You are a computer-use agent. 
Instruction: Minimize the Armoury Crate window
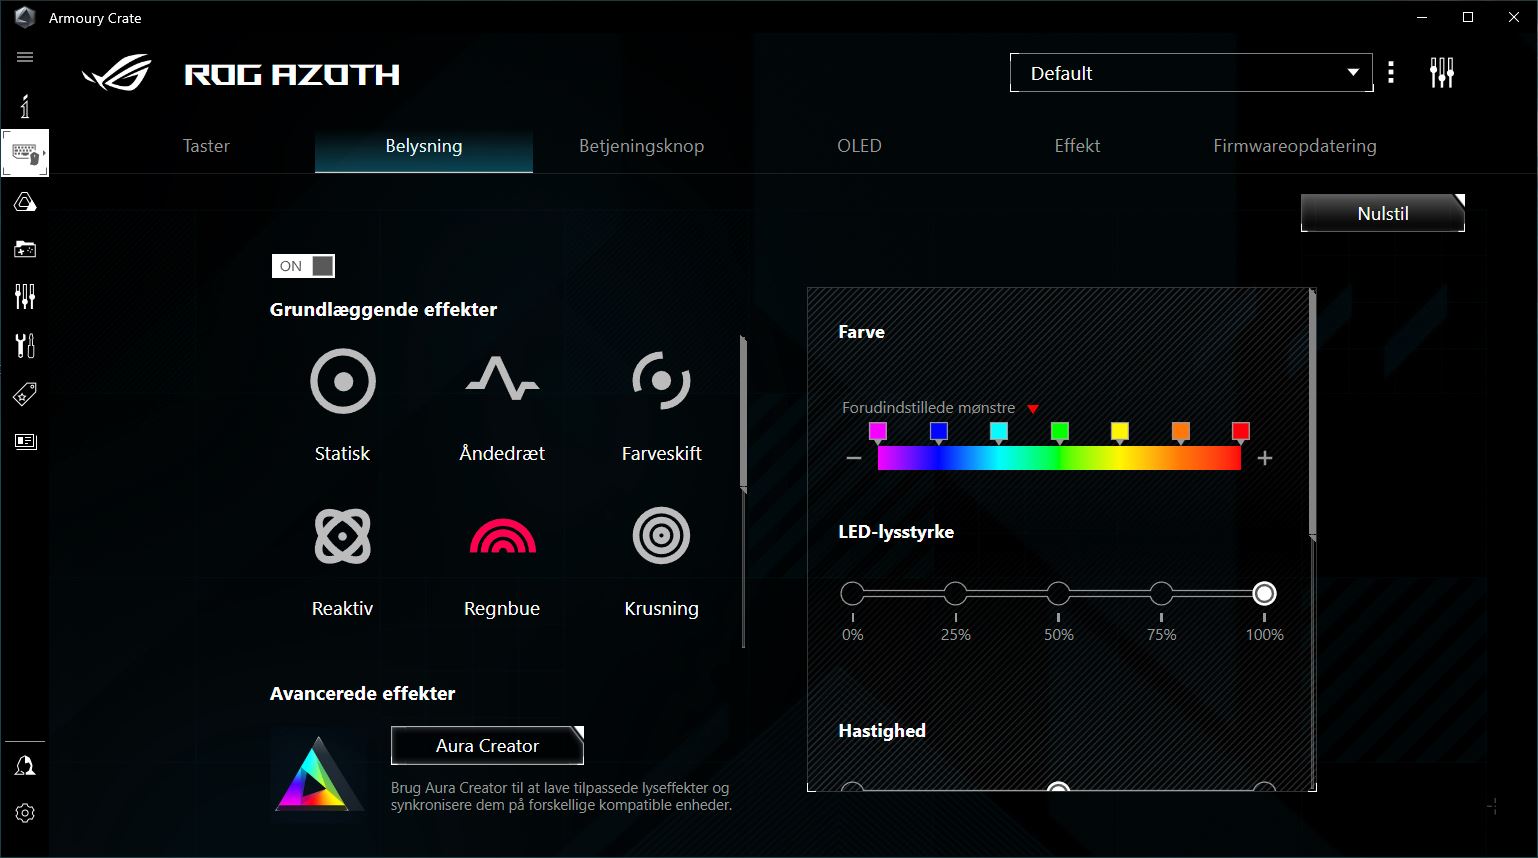click(1422, 17)
